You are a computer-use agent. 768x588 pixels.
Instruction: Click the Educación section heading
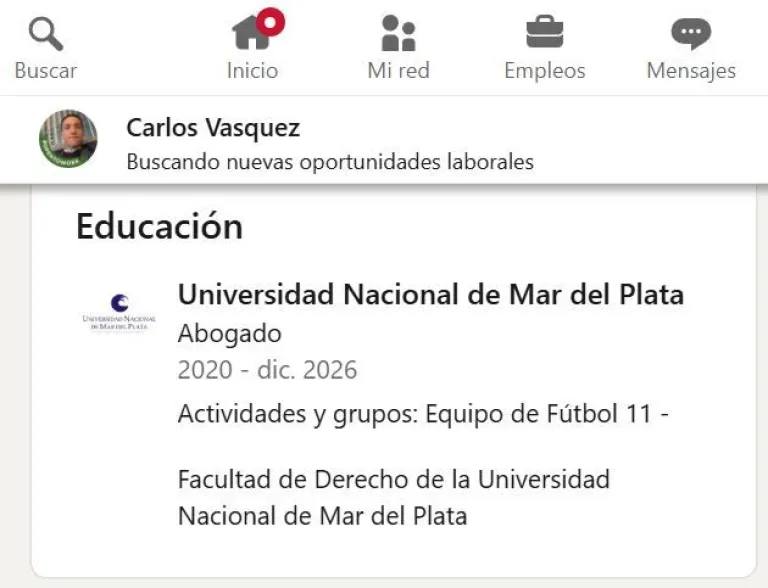coord(159,227)
